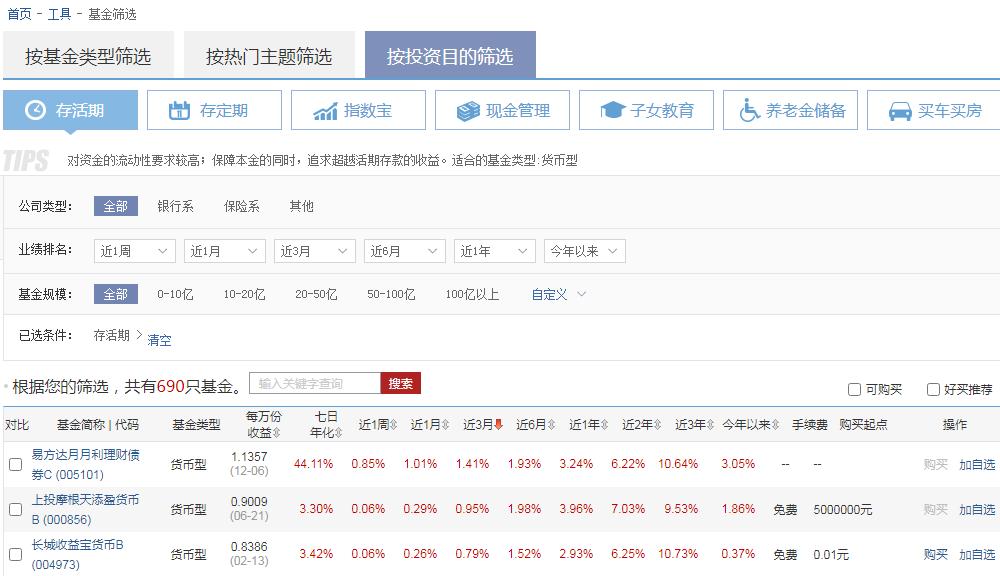The width and height of the screenshot is (1000, 576).
Task: Open the 今年以来 ranking dropdown
Action: pyautogui.click(x=583, y=251)
